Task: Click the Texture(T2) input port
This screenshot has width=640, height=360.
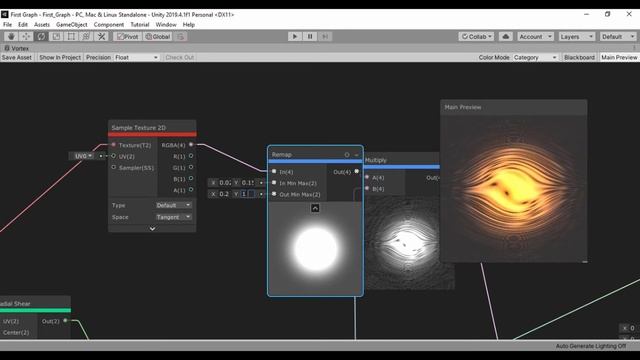Action: point(113,144)
